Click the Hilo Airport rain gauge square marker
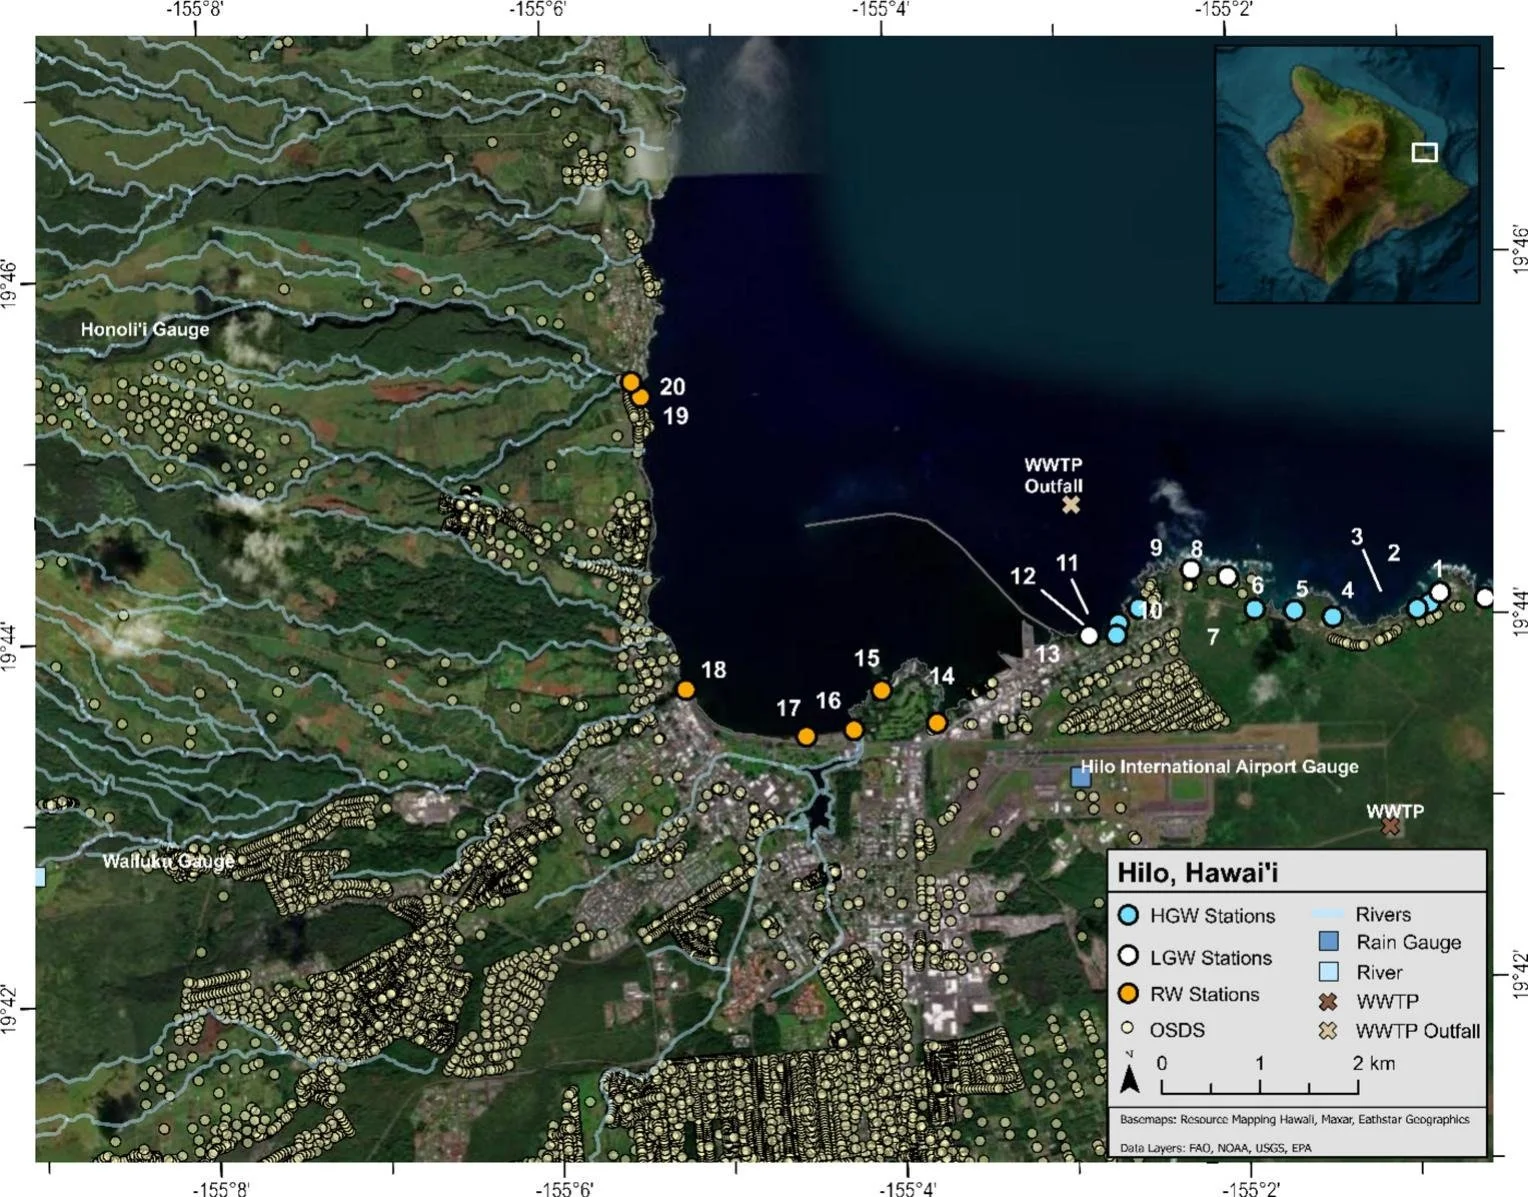 1080,777
